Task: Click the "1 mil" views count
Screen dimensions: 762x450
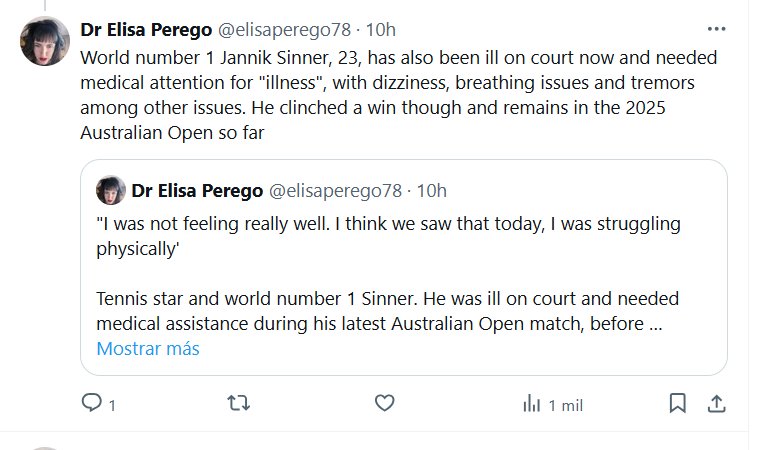Action: tap(564, 404)
